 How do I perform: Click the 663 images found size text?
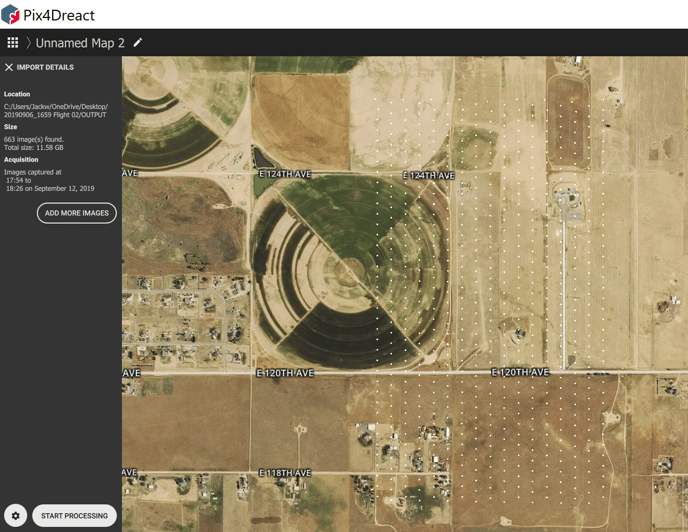tap(34, 139)
